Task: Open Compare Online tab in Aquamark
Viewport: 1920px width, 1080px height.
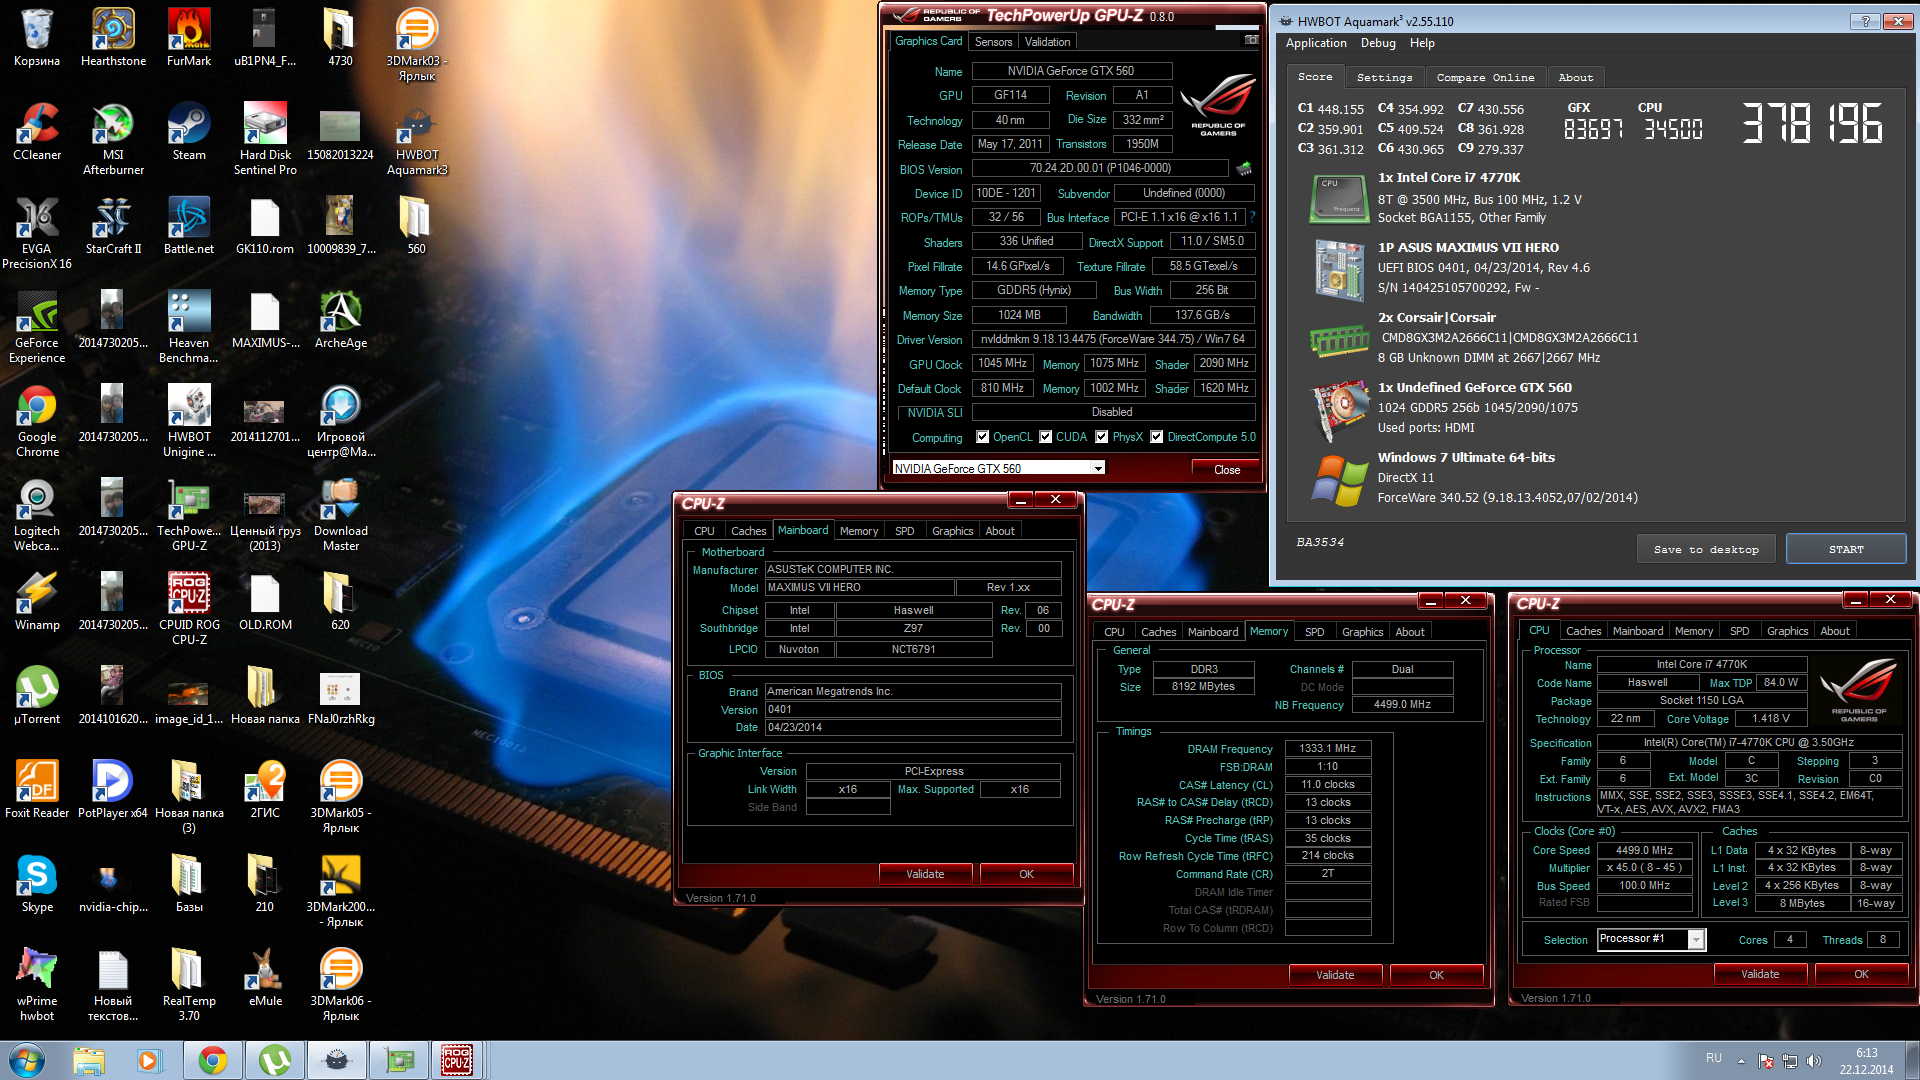Action: tap(1485, 78)
